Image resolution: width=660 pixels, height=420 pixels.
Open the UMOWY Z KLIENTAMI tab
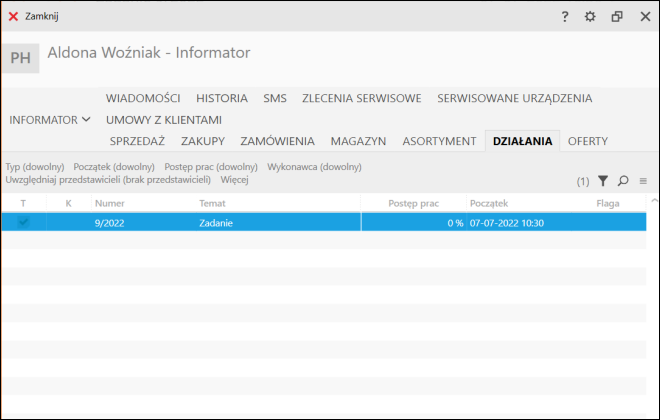coord(164,120)
